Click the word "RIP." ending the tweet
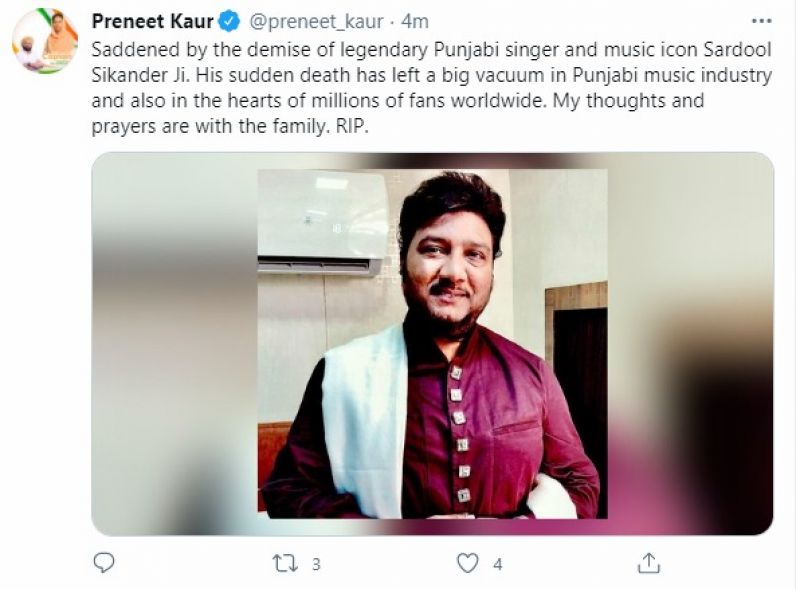The image size is (800, 589). pyautogui.click(x=358, y=129)
